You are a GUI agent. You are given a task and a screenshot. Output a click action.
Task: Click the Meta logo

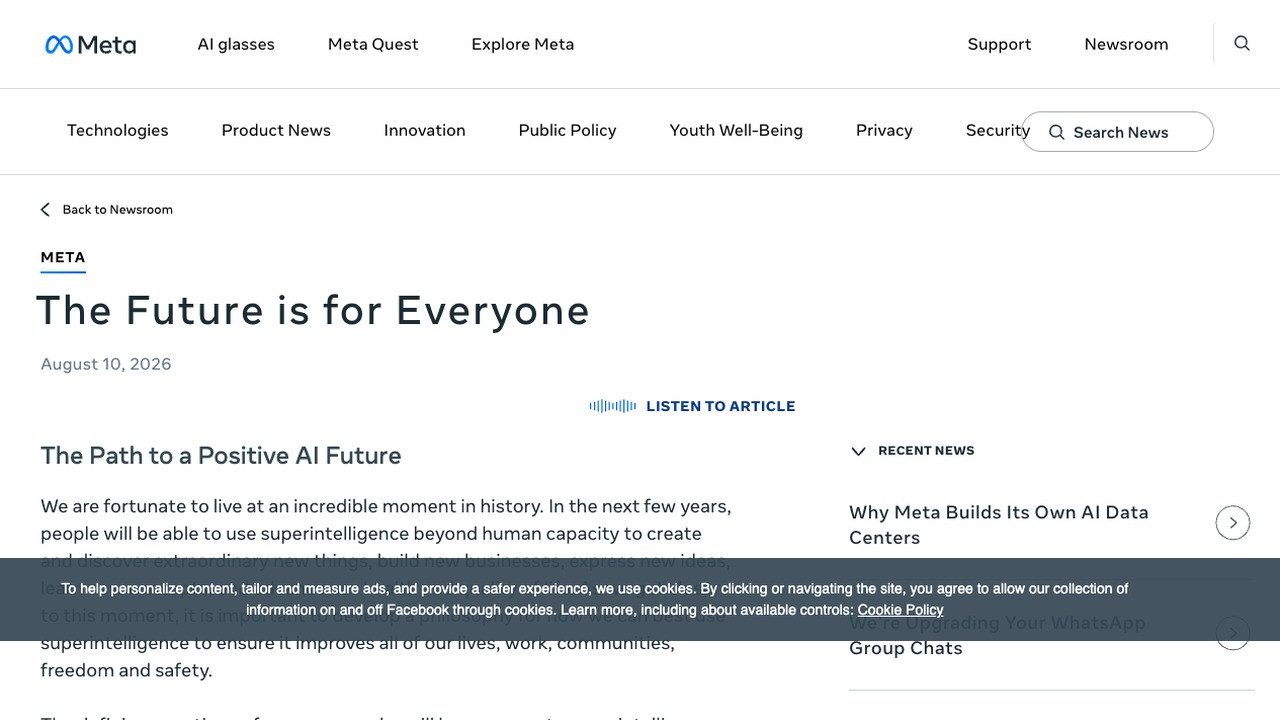coord(91,44)
